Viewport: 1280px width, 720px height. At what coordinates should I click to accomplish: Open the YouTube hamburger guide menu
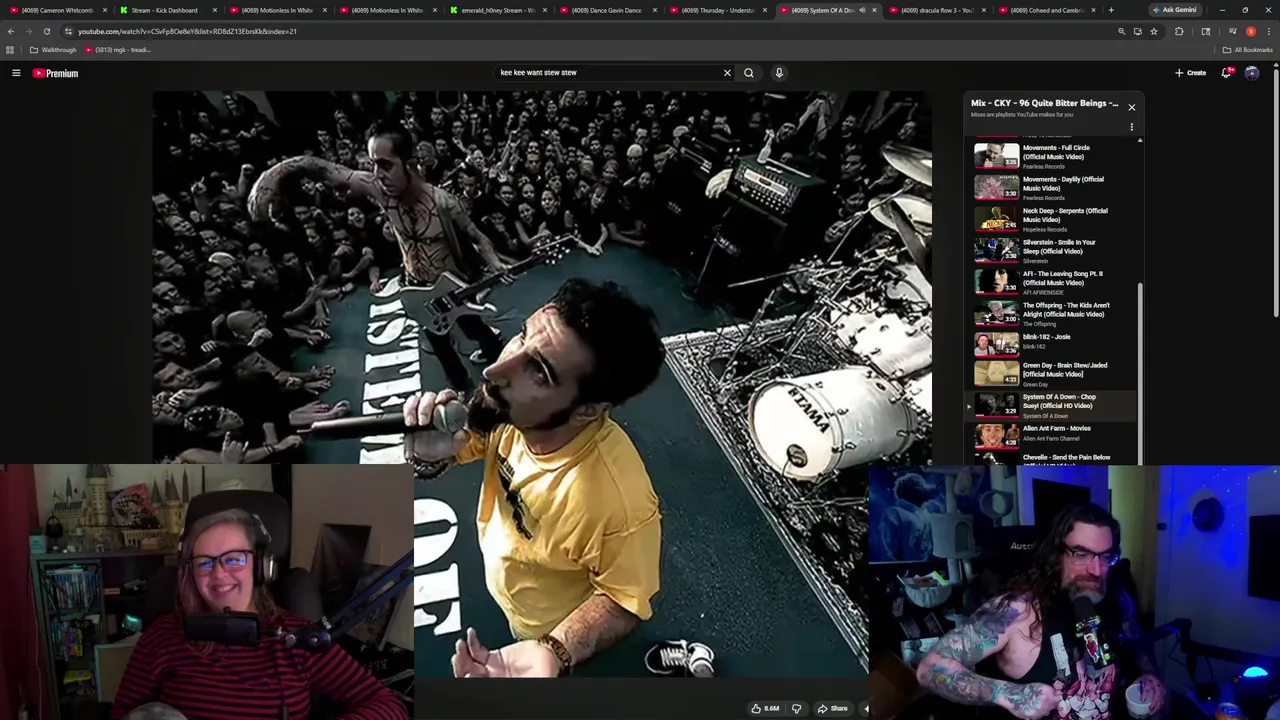[x=16, y=73]
